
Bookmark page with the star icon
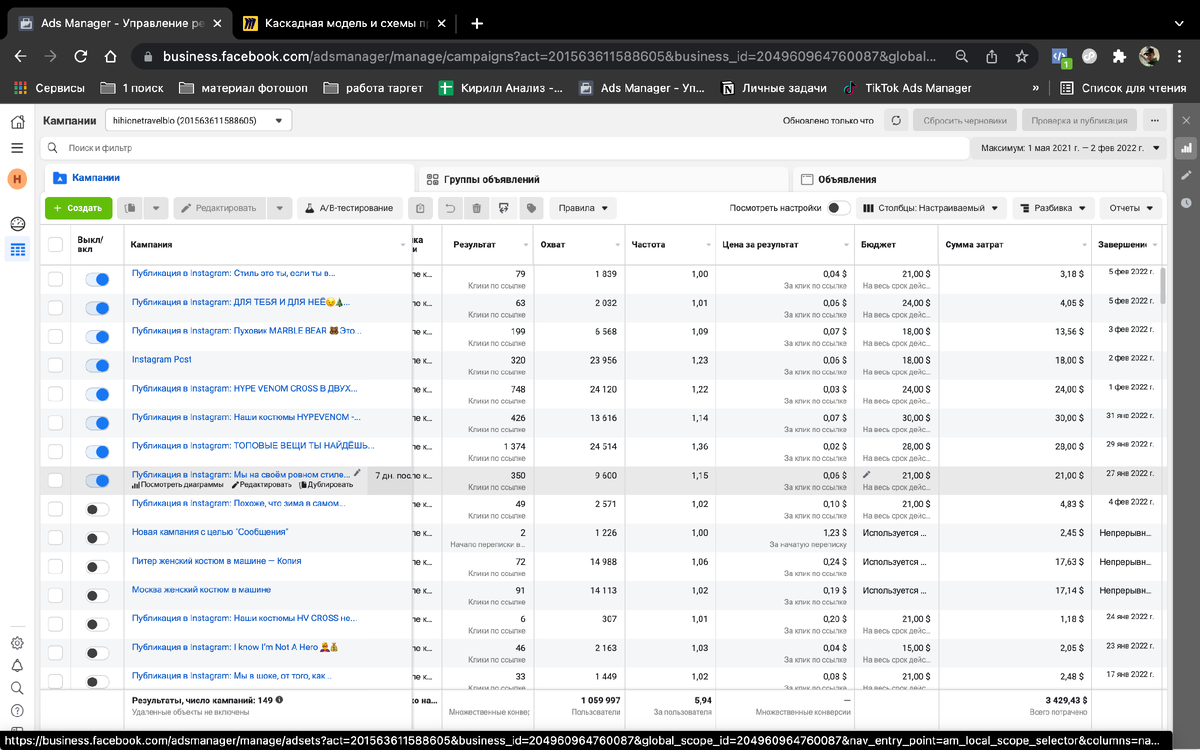[x=1021, y=56]
